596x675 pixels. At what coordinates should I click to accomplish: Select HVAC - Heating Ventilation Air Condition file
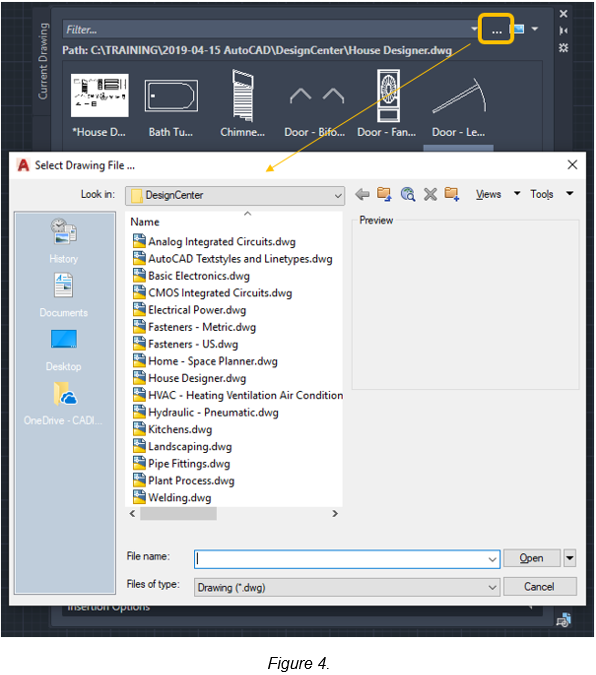point(245,396)
